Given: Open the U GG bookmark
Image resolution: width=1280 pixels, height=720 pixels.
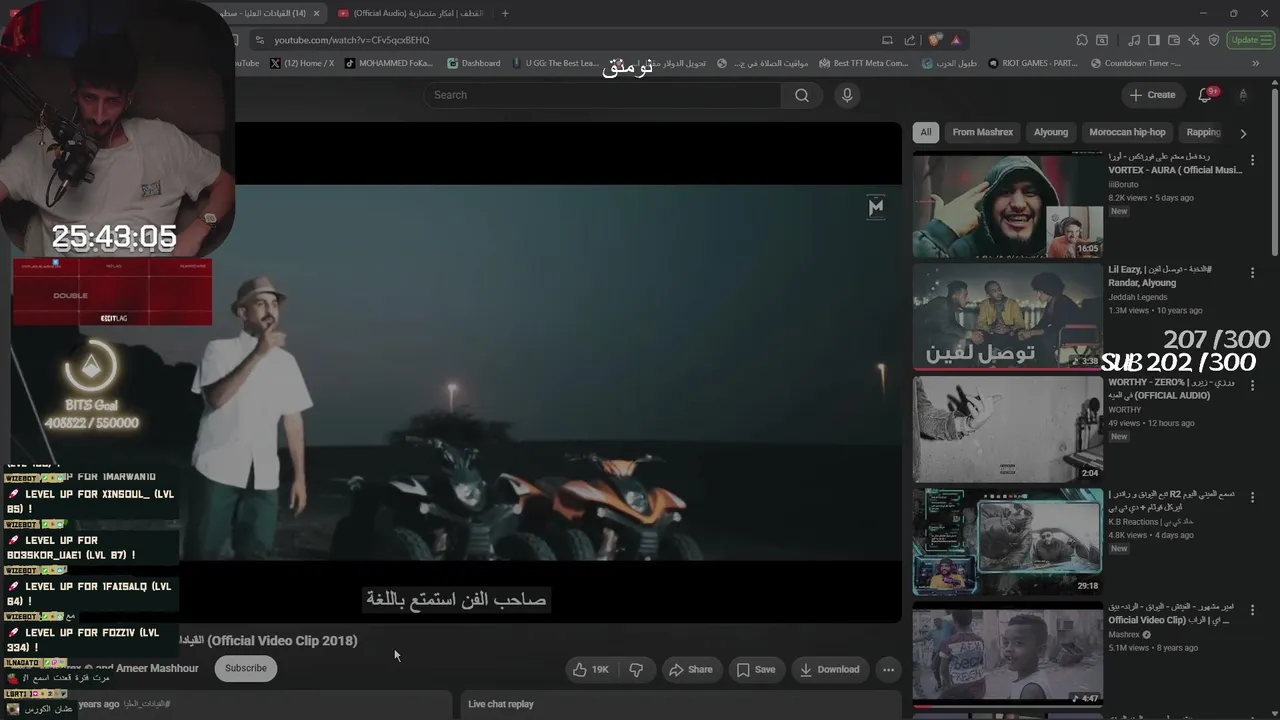Looking at the screenshot, I should coord(555,63).
